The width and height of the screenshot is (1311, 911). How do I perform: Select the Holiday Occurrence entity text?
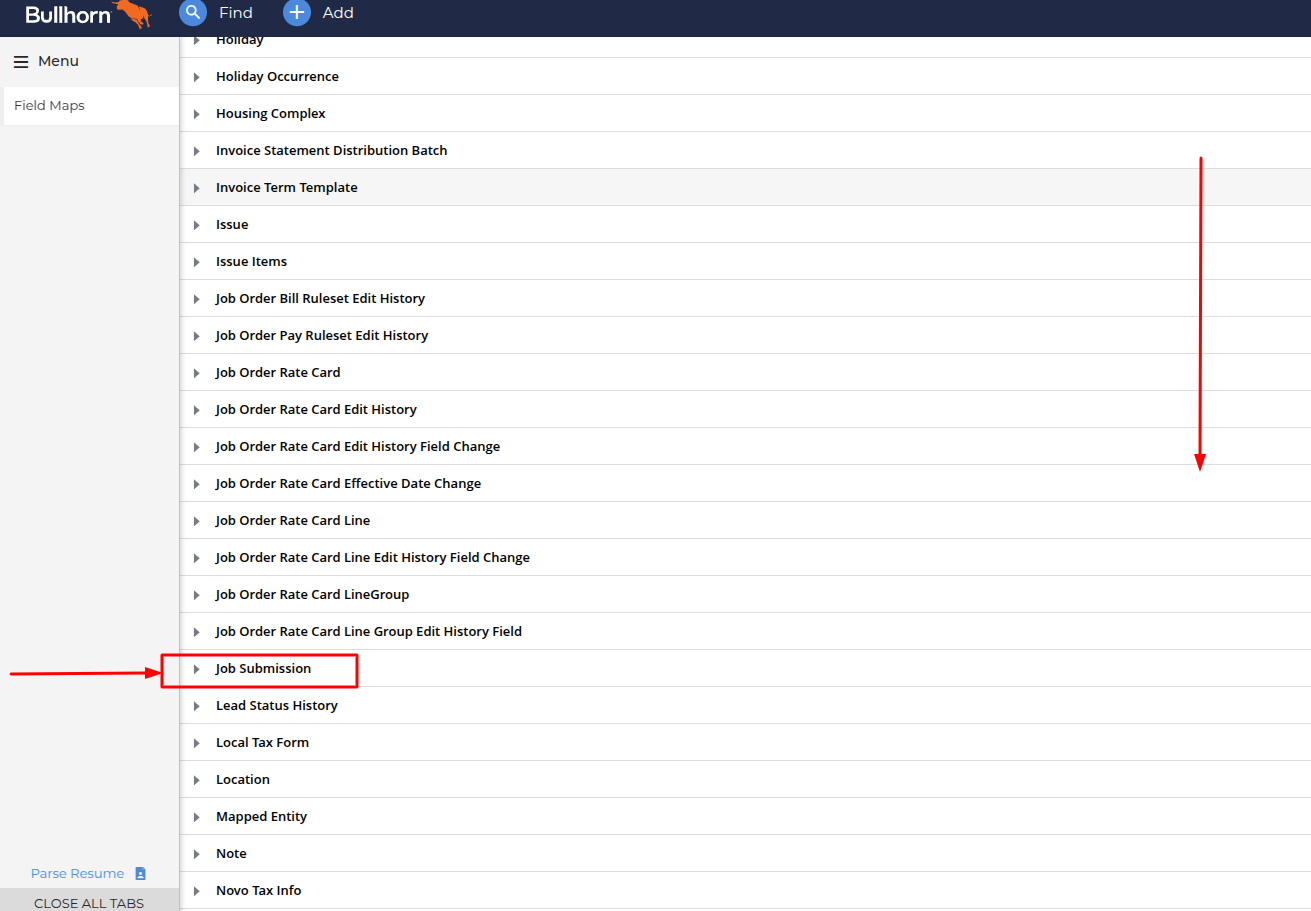[x=277, y=76]
